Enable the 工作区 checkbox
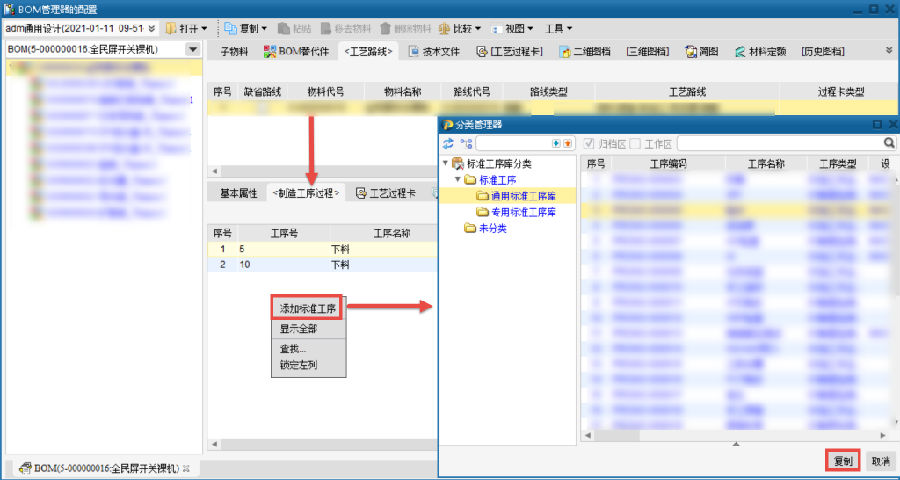900x480 pixels. tap(635, 143)
